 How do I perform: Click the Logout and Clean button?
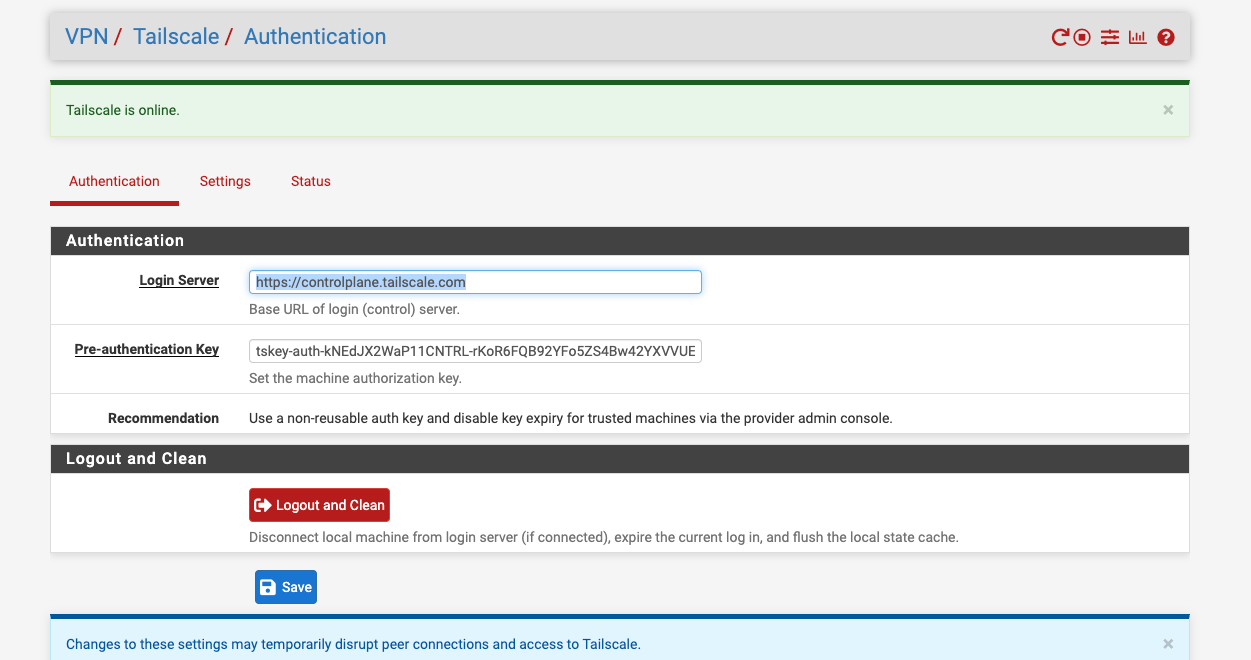click(x=319, y=505)
